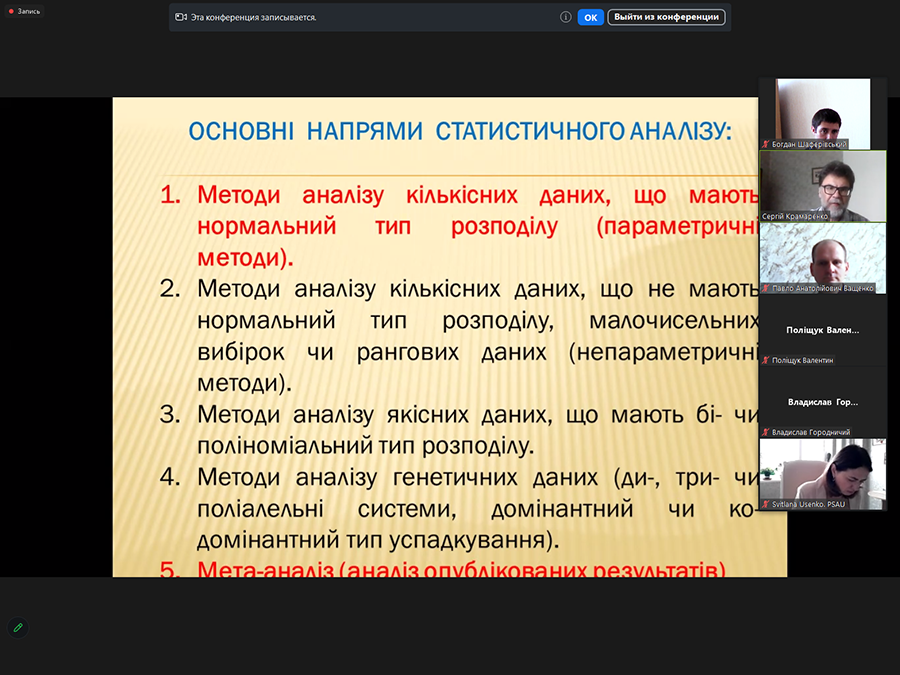Click slide item 2 about непараметричні методи
This screenshot has width=900, height=675.
pyautogui.click(x=459, y=335)
